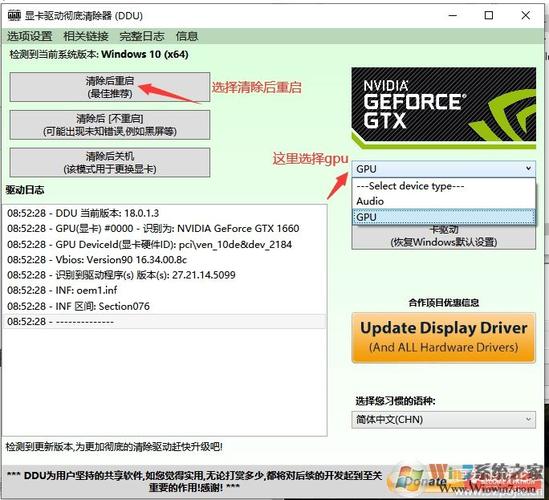Open the 相关链接 menu

coord(86,36)
